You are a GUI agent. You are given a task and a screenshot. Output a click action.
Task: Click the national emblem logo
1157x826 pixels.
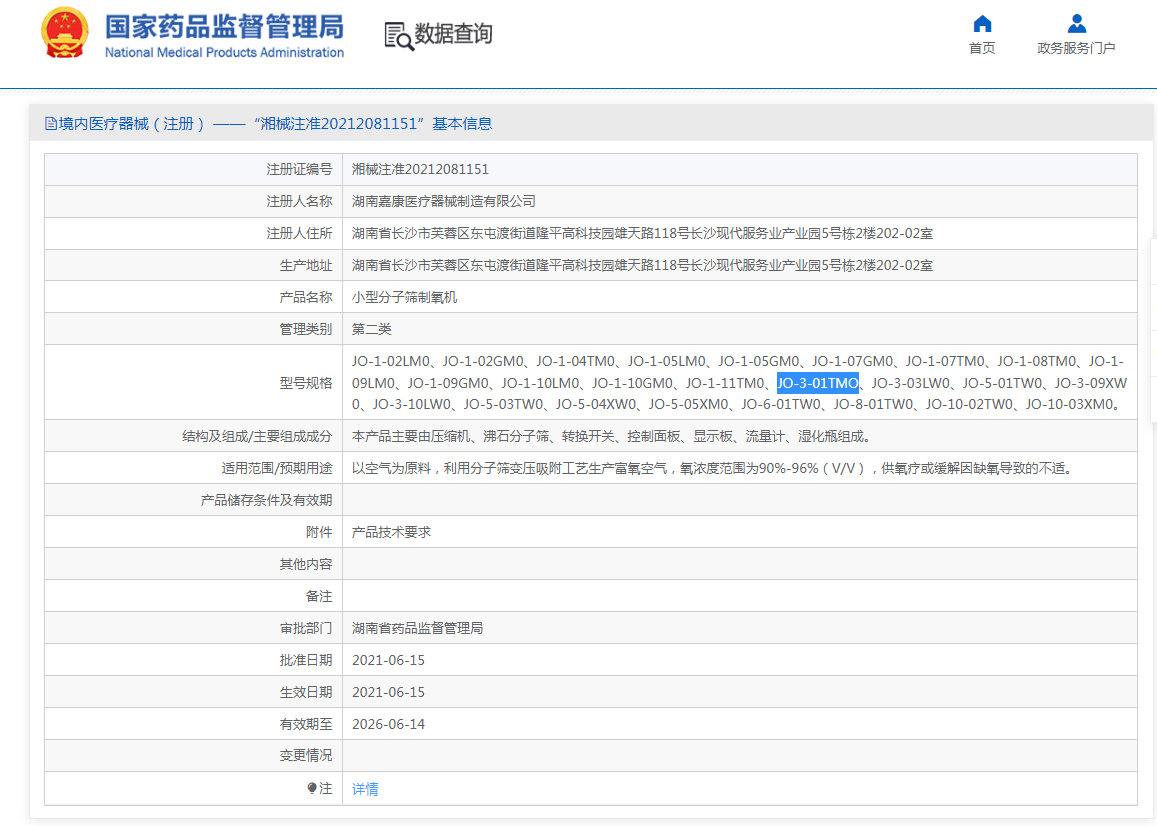coord(65,32)
